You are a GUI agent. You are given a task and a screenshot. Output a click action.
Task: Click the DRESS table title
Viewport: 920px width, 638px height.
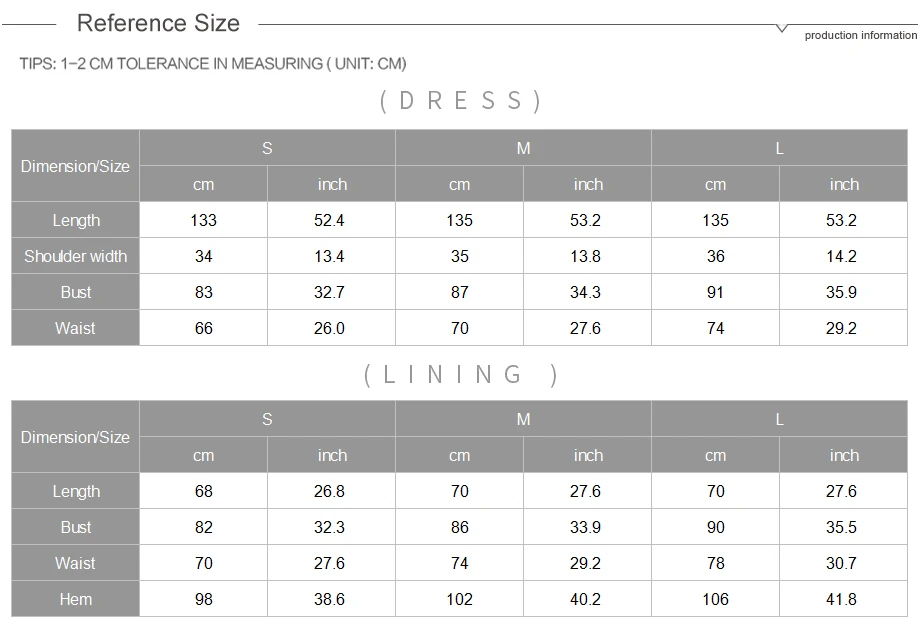(x=461, y=101)
